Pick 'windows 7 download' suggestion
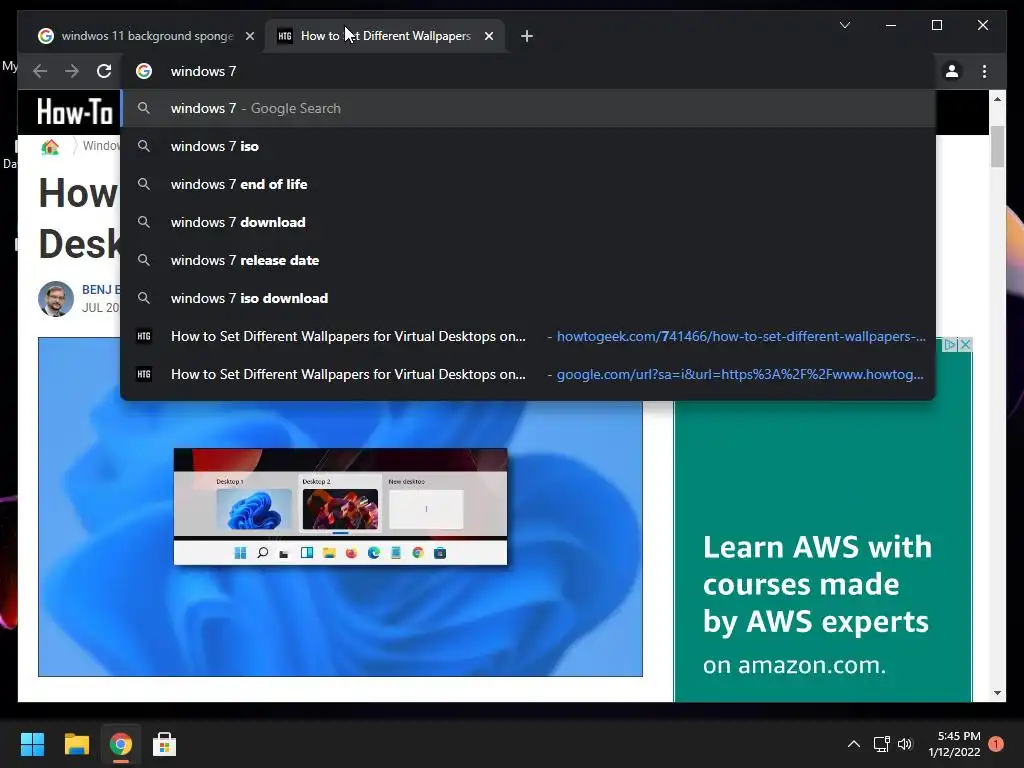Screen dimensions: 1024x768 point(528,222)
